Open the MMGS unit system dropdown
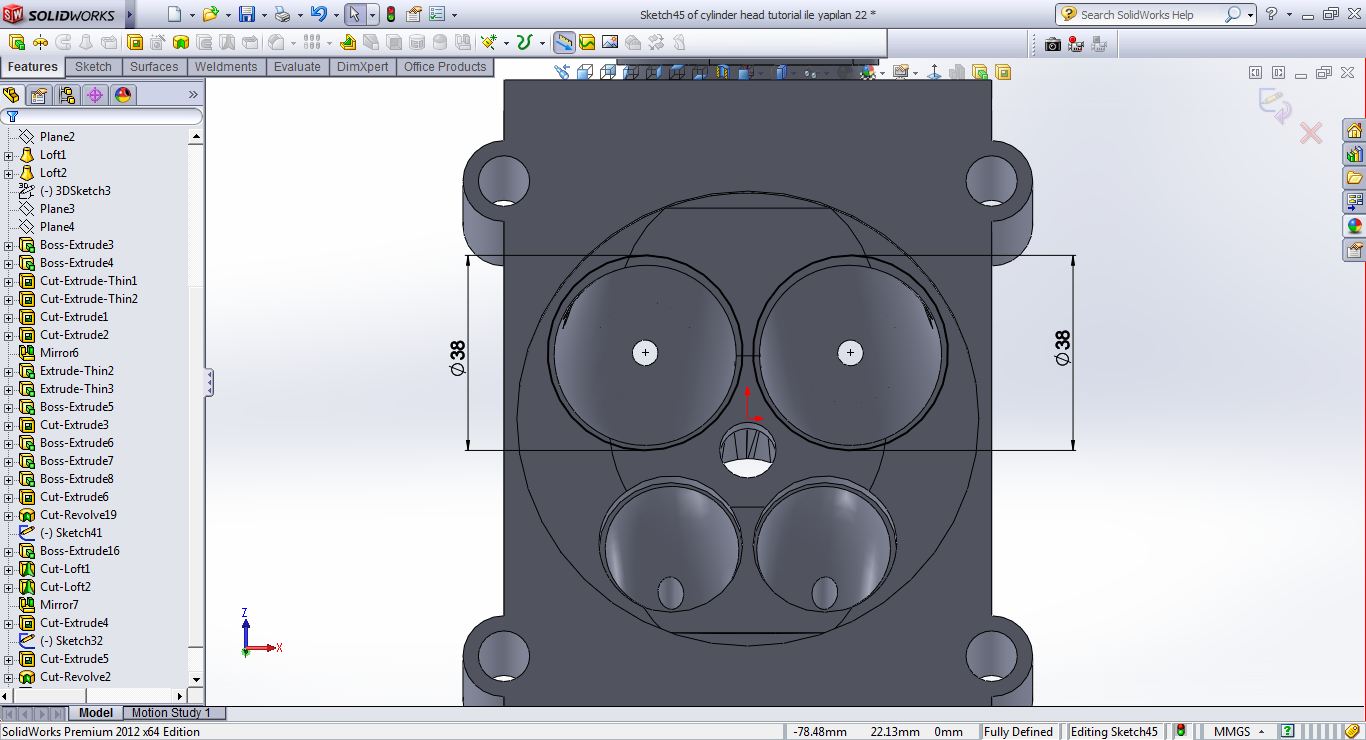The width and height of the screenshot is (1366, 740). [1239, 732]
